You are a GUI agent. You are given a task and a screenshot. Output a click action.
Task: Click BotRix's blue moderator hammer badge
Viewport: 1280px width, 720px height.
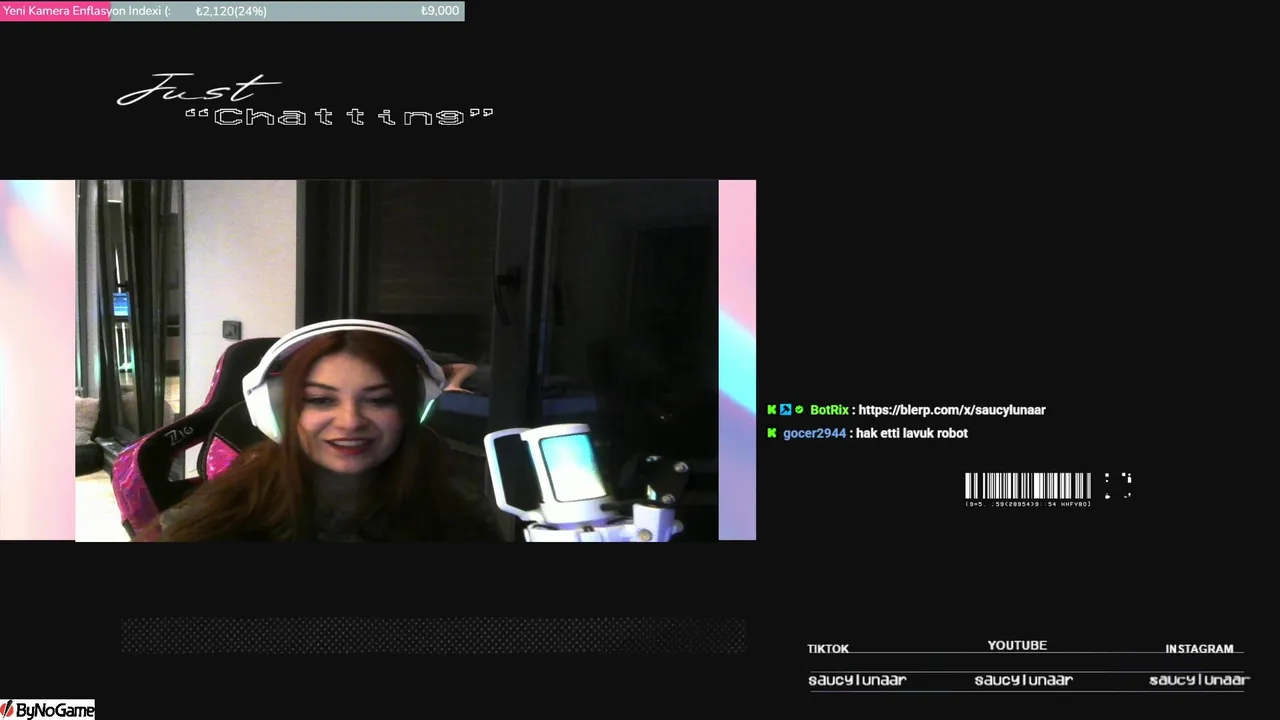point(785,410)
